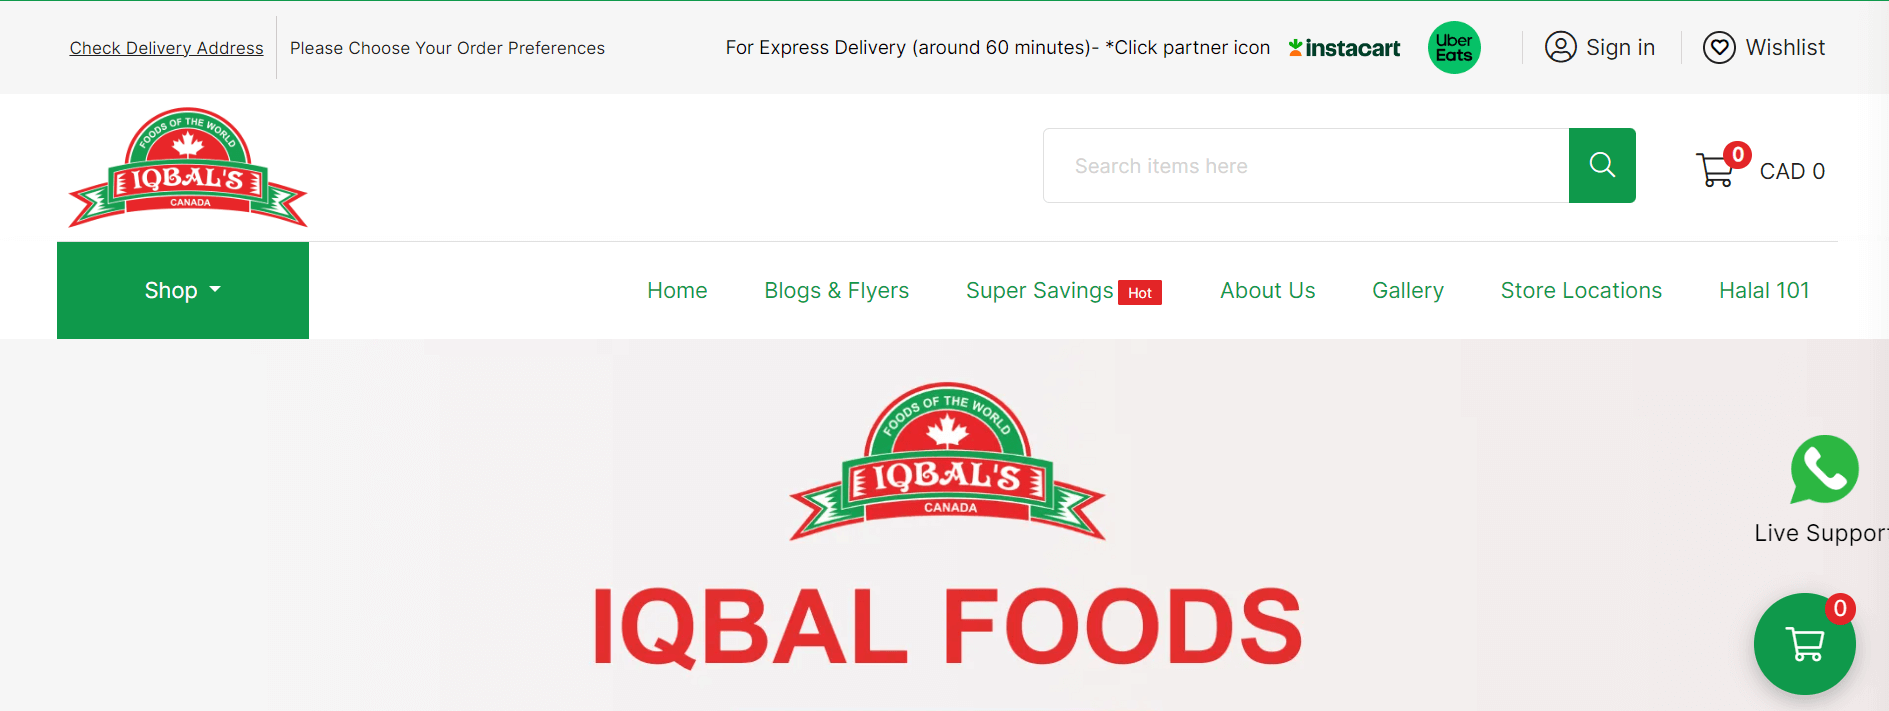Visit the About Us page
Screen dimensions: 1889x711
[1267, 290]
